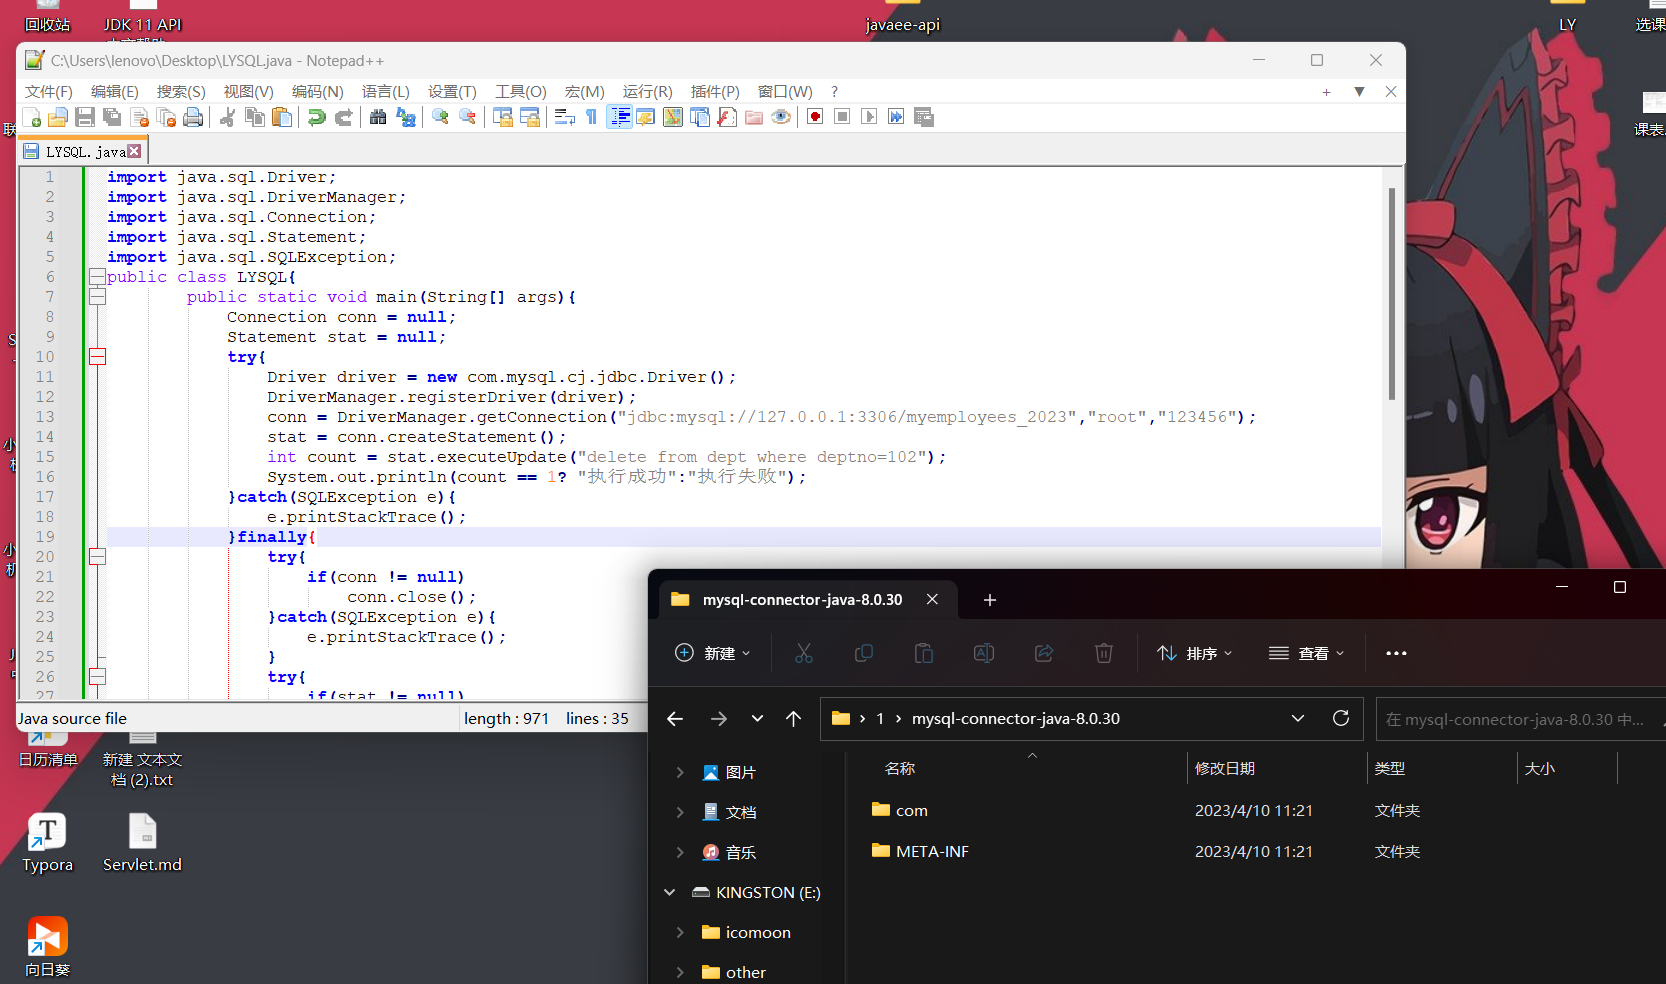The image size is (1666, 984).
Task: Click the Open file toolbar icon
Action: [58, 117]
